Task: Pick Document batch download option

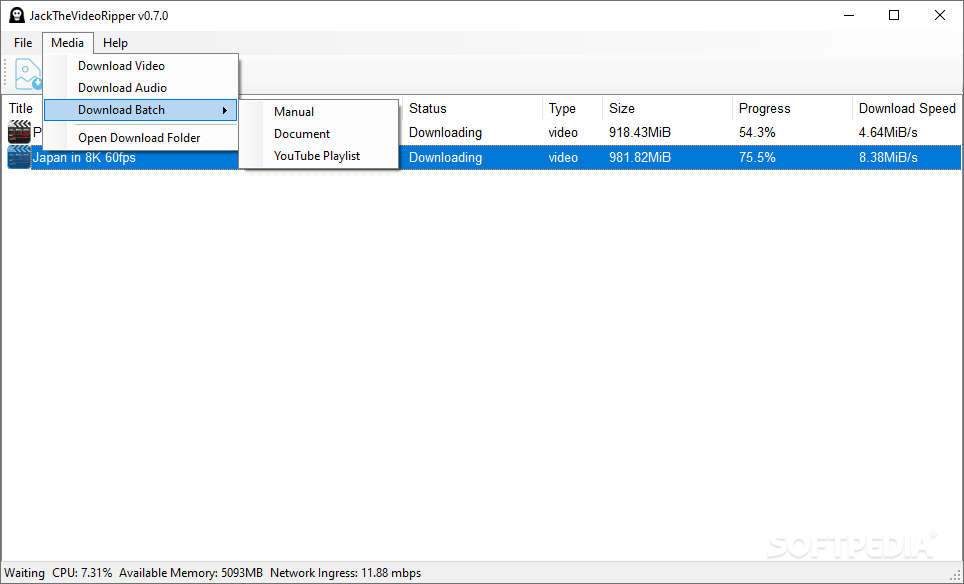Action: click(x=318, y=134)
